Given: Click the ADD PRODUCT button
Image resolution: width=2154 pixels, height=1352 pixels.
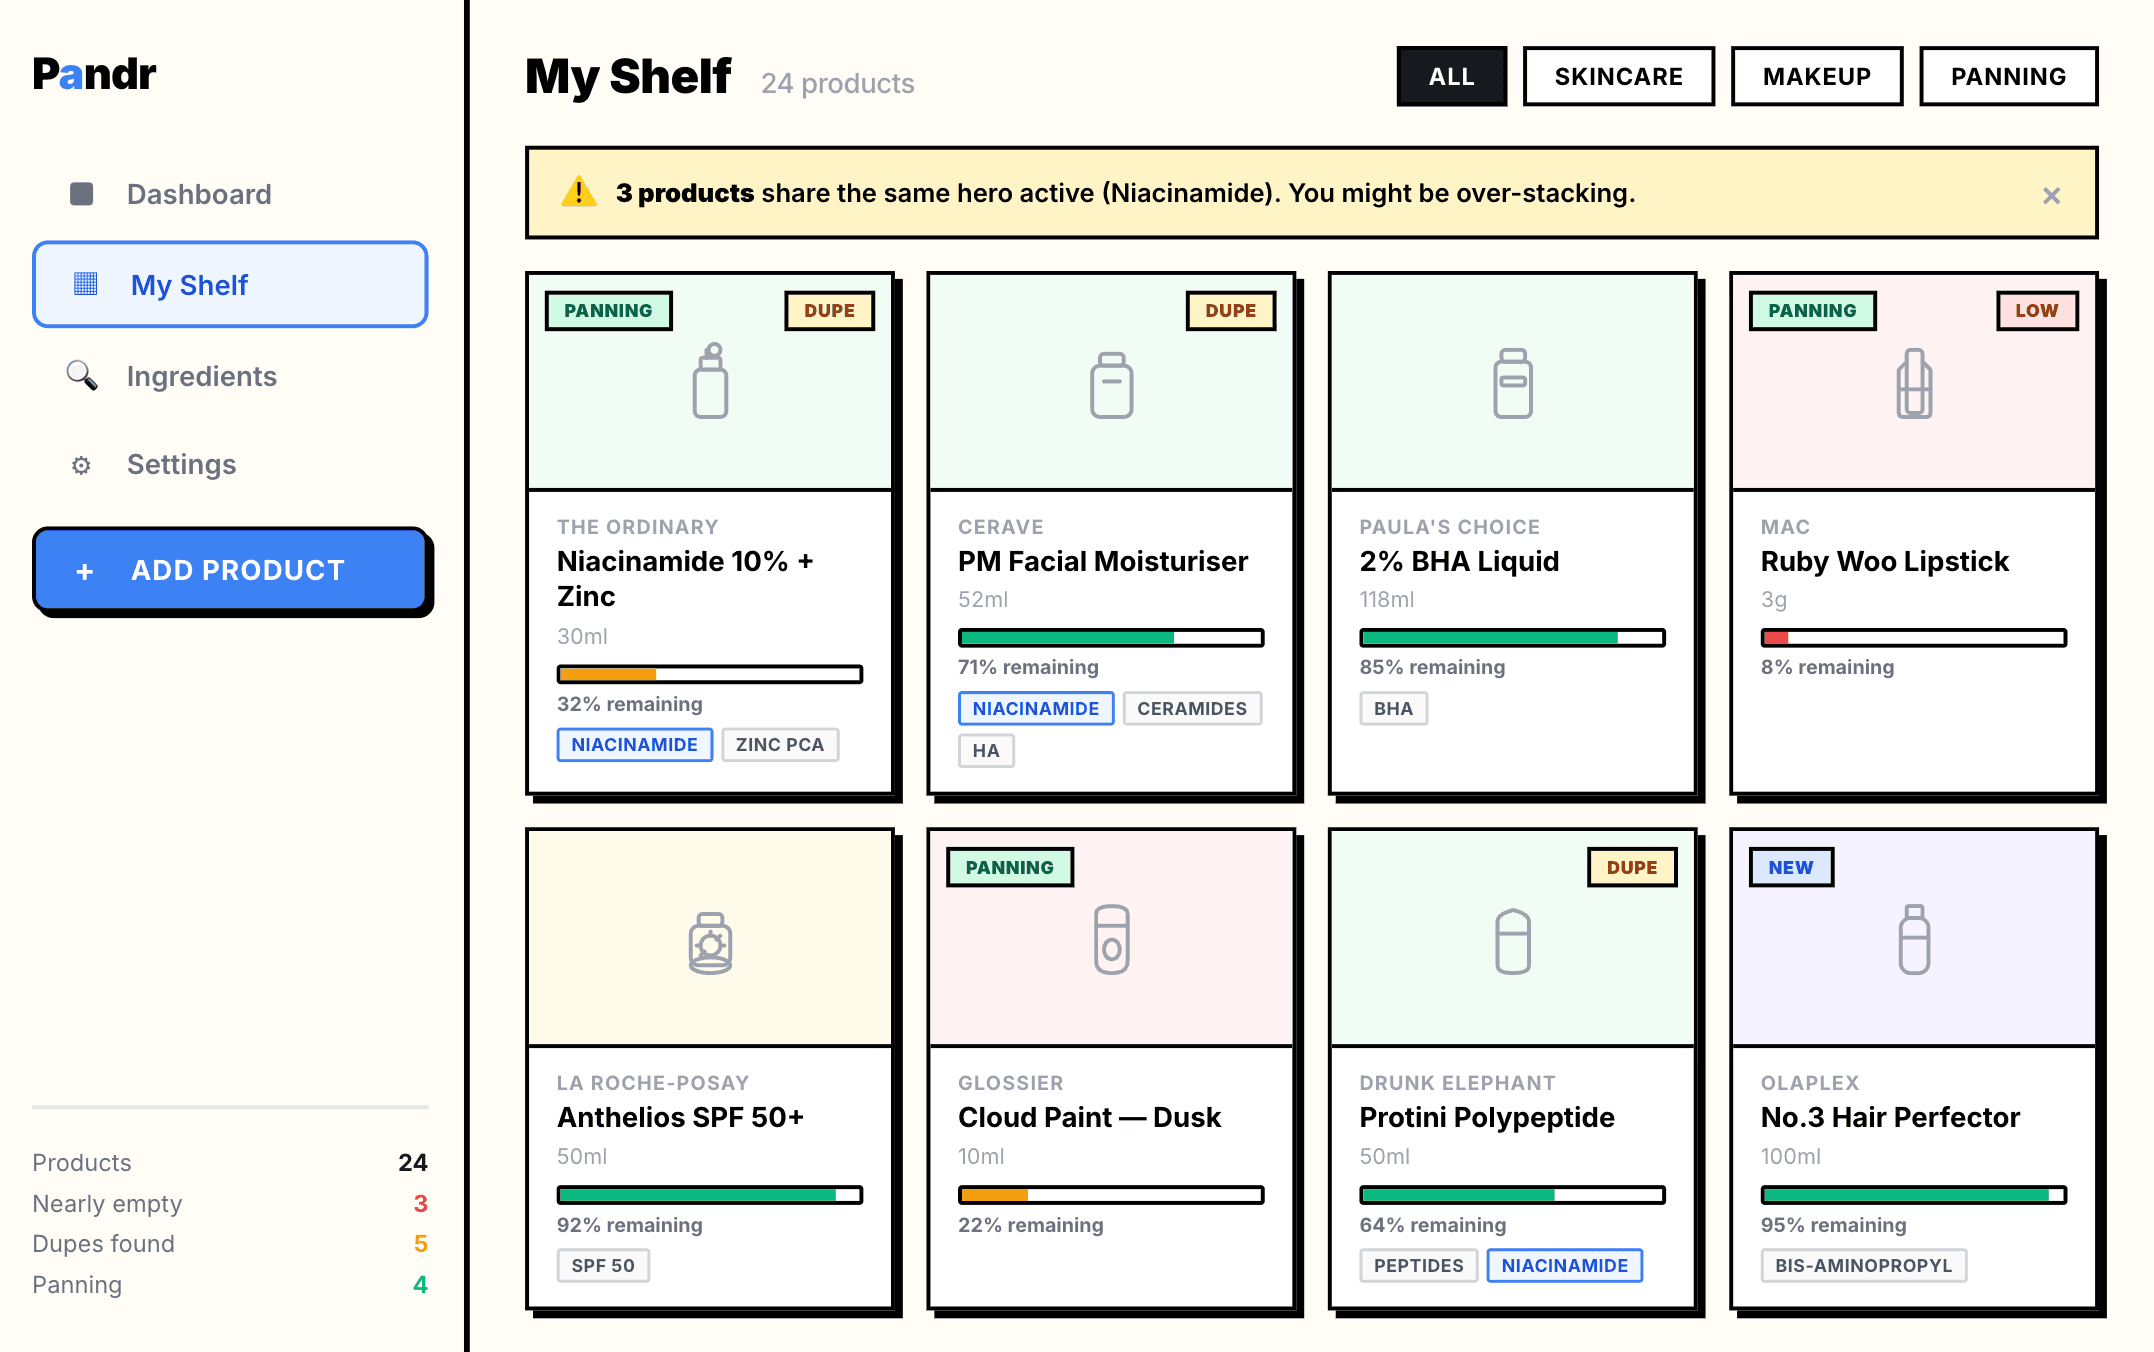Looking at the screenshot, I should coord(231,570).
